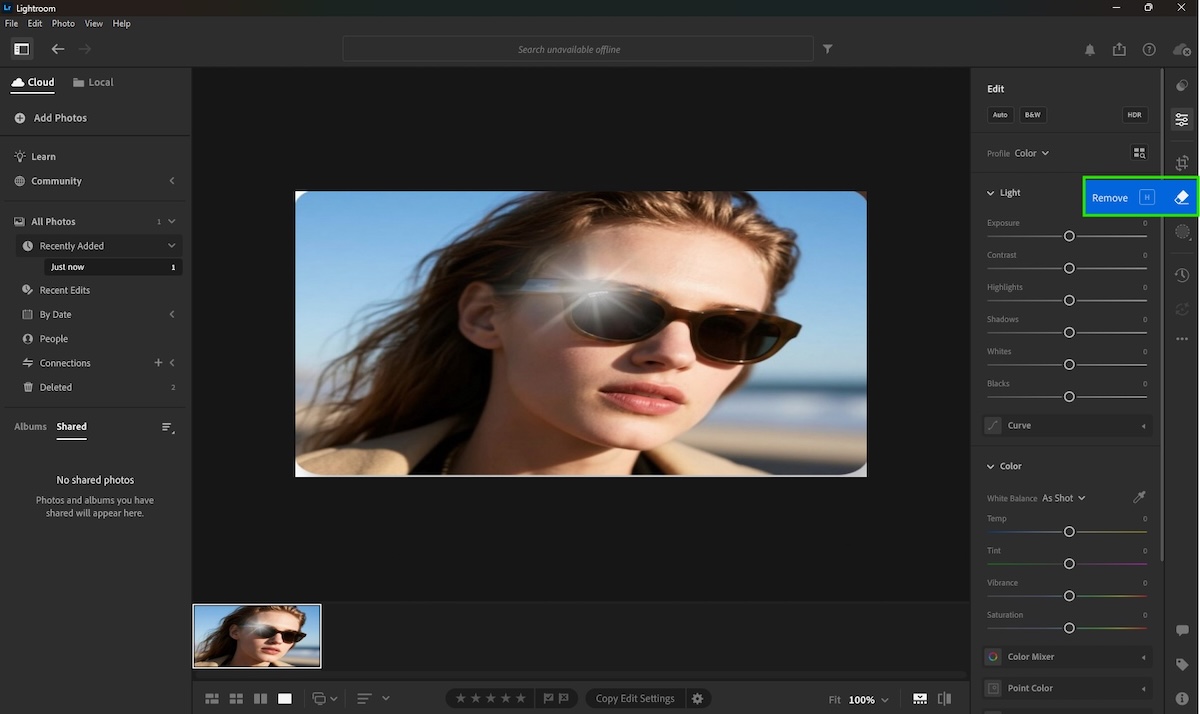This screenshot has width=1200, height=714.
Task: Click the Temp slider handle
Action: click(x=1069, y=532)
